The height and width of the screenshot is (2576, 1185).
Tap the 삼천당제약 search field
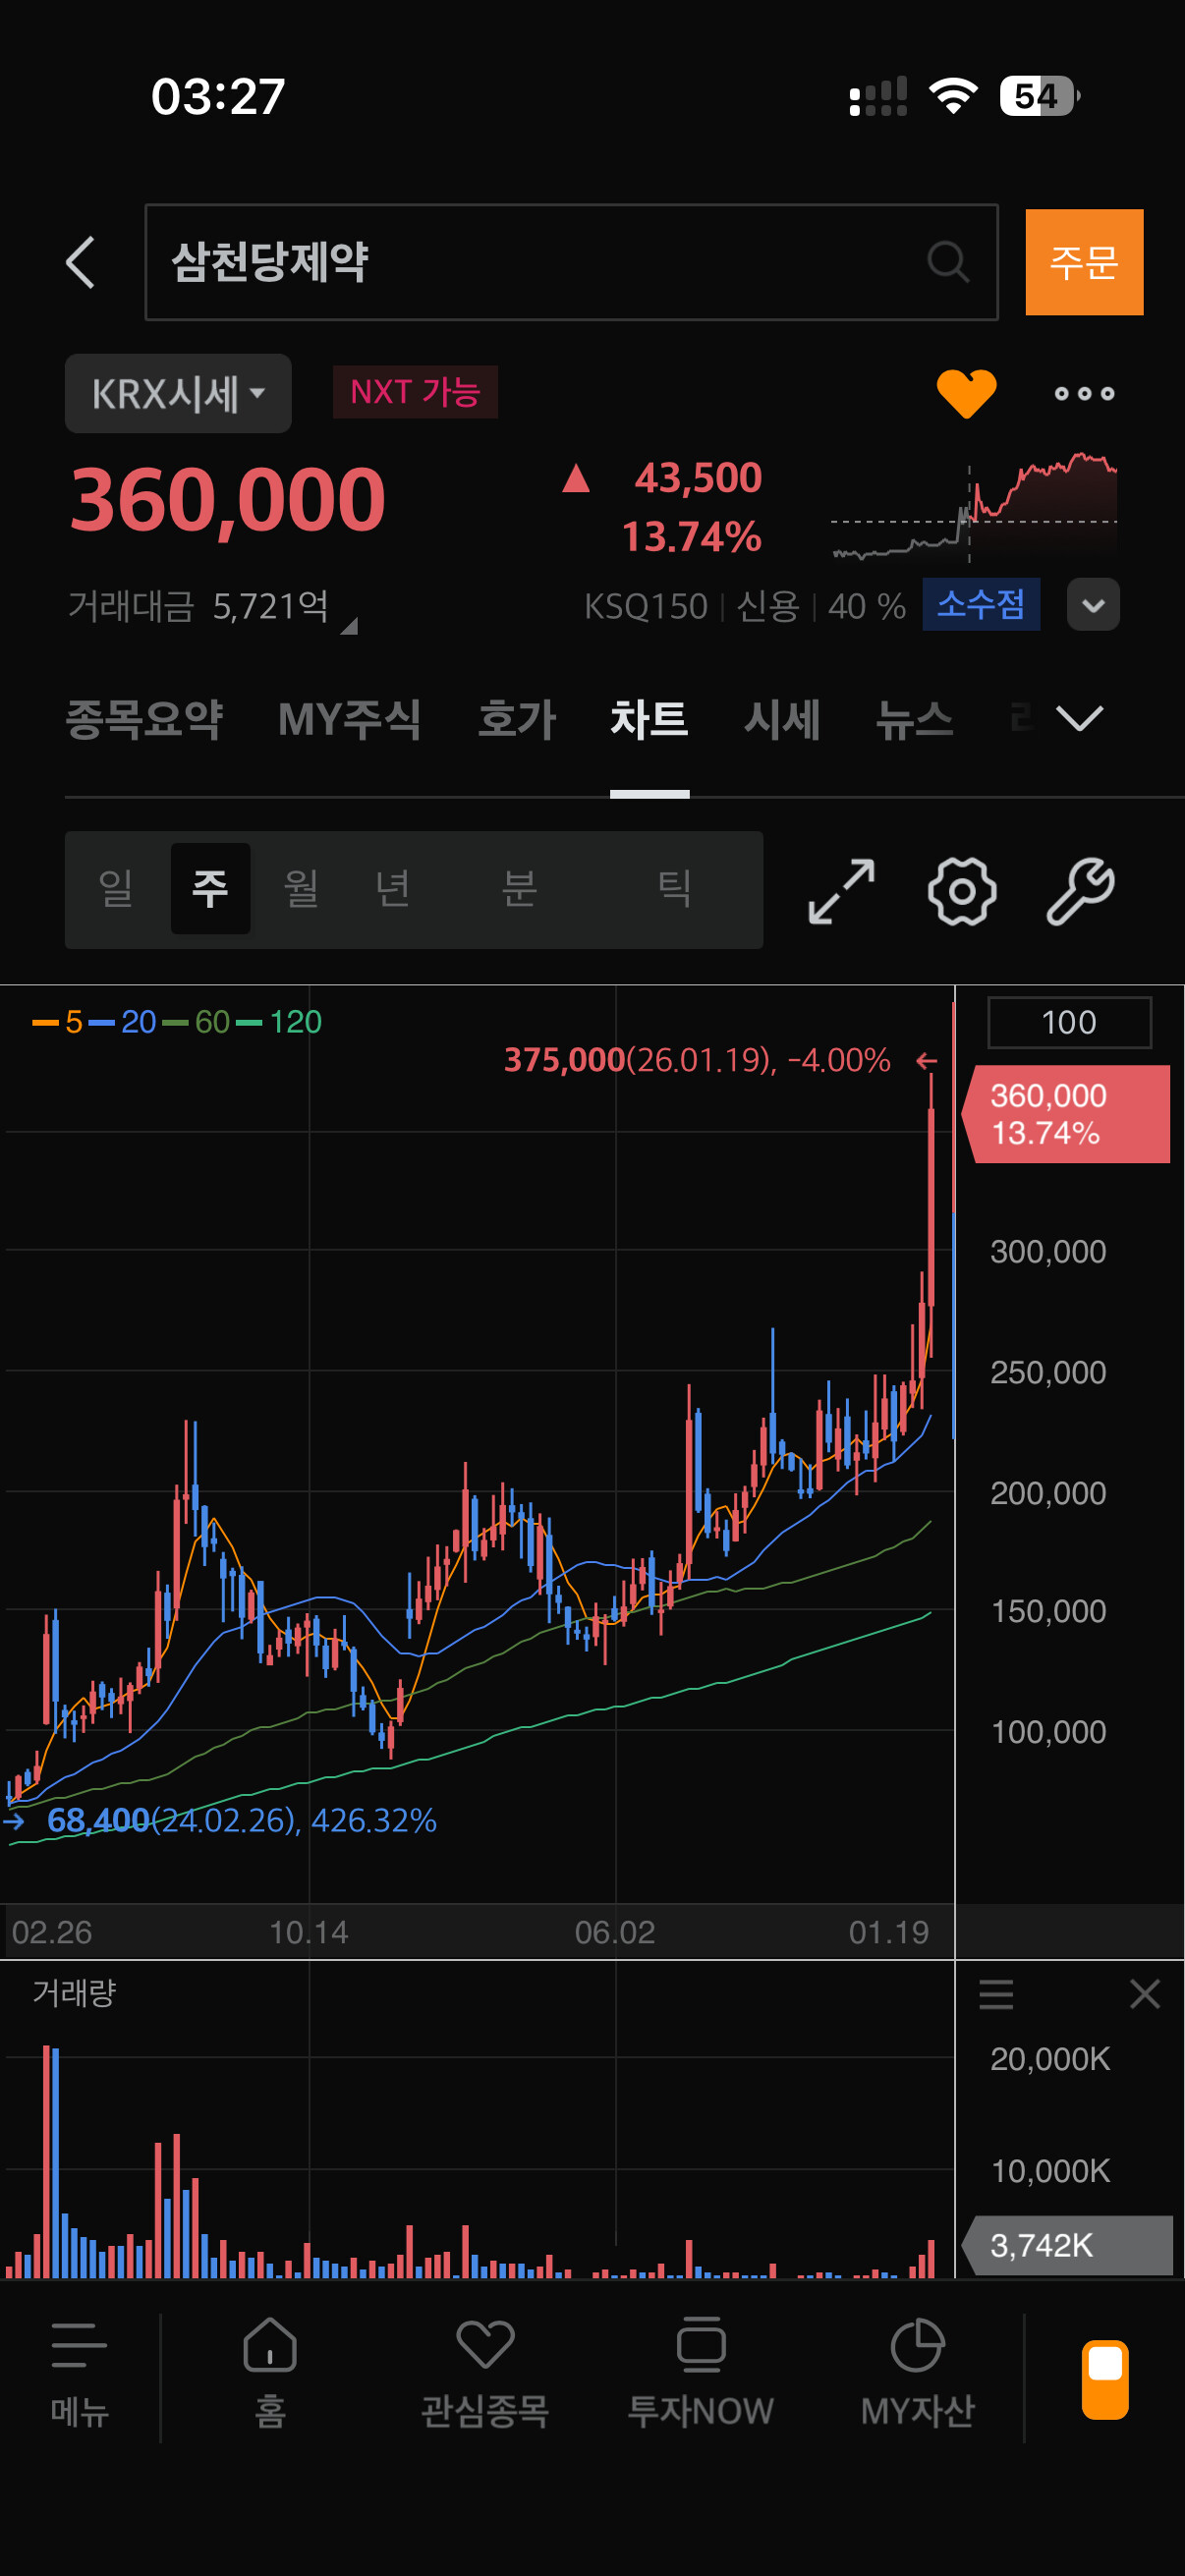[x=572, y=262]
